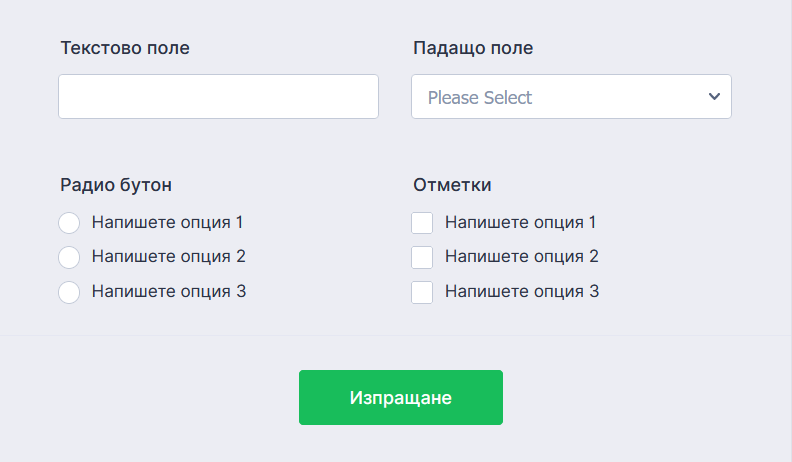Click radio label text Напишете опция 3

[168, 291]
